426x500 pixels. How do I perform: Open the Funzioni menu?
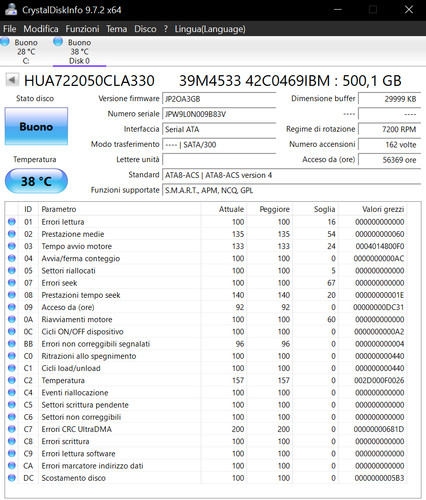82,29
